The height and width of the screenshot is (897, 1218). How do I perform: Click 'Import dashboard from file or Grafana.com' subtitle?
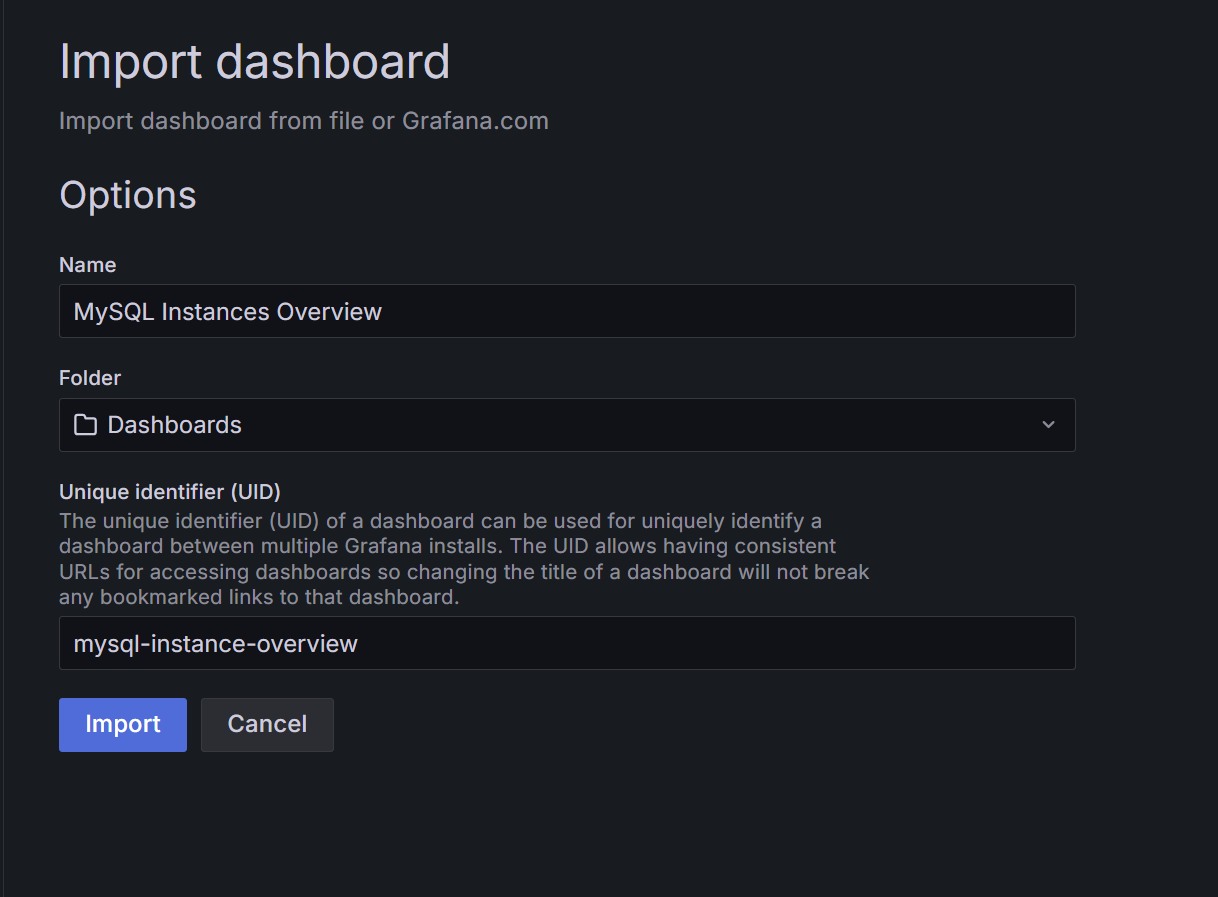tap(304, 121)
